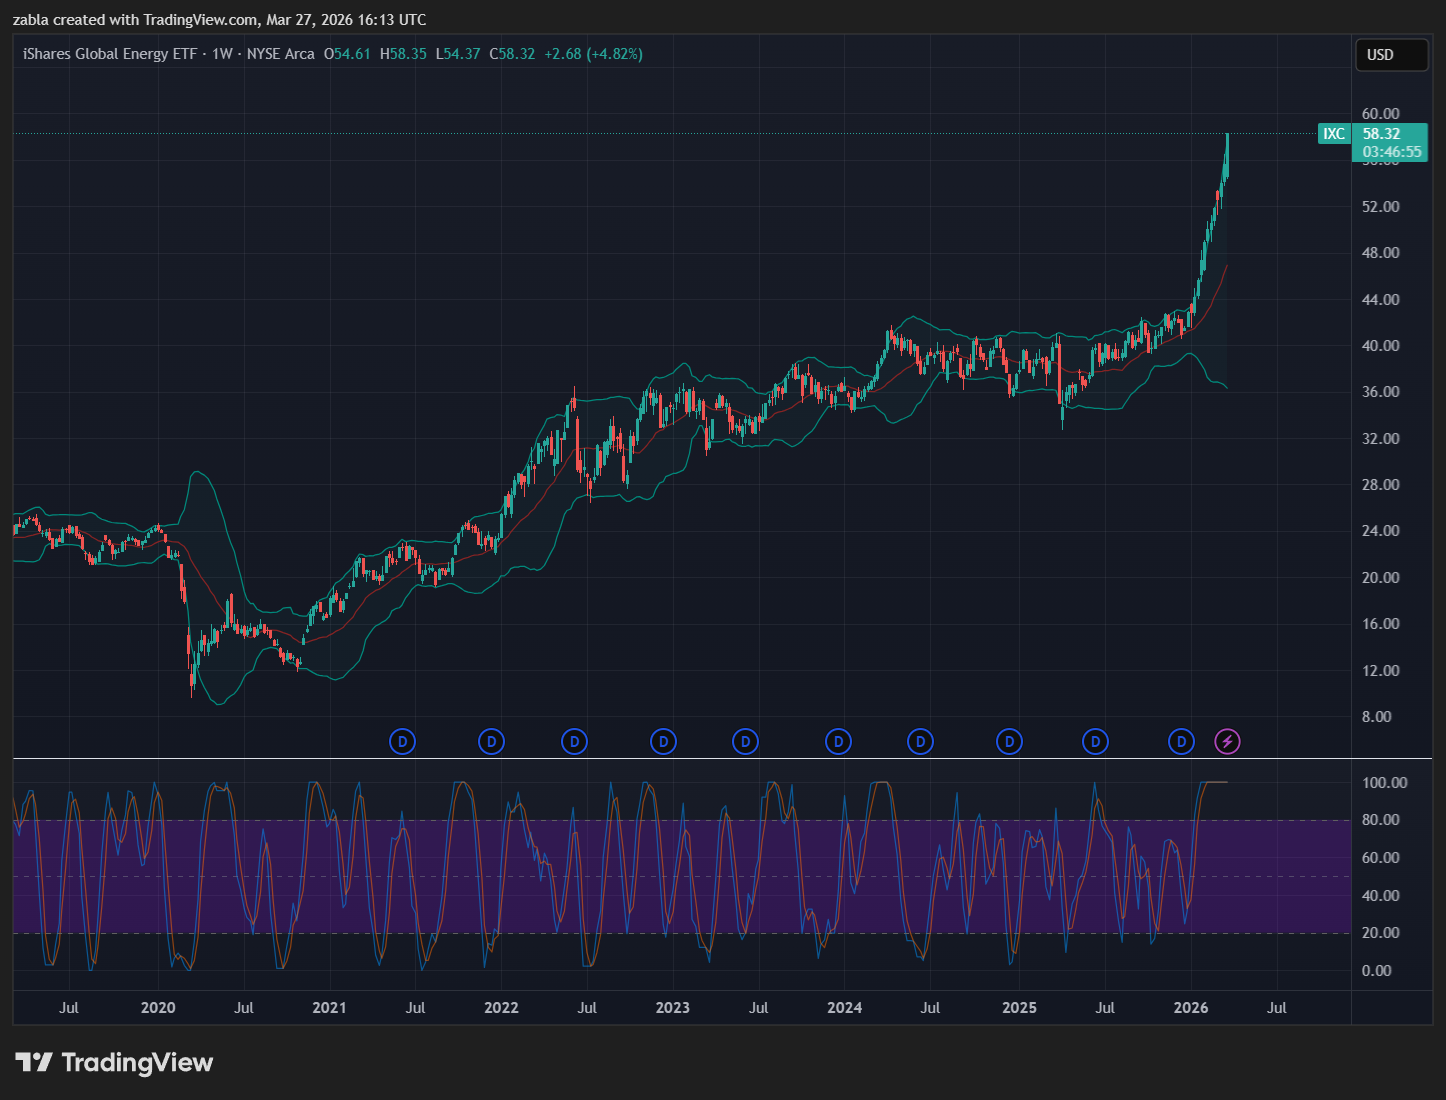The image size is (1446, 1100).
Task: Open the dividend marker near June 2022
Action: (x=574, y=742)
